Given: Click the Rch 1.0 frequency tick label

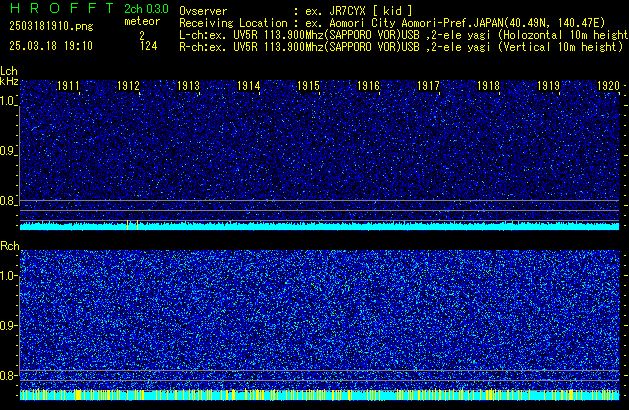Looking at the screenshot, I should tap(8, 276).
